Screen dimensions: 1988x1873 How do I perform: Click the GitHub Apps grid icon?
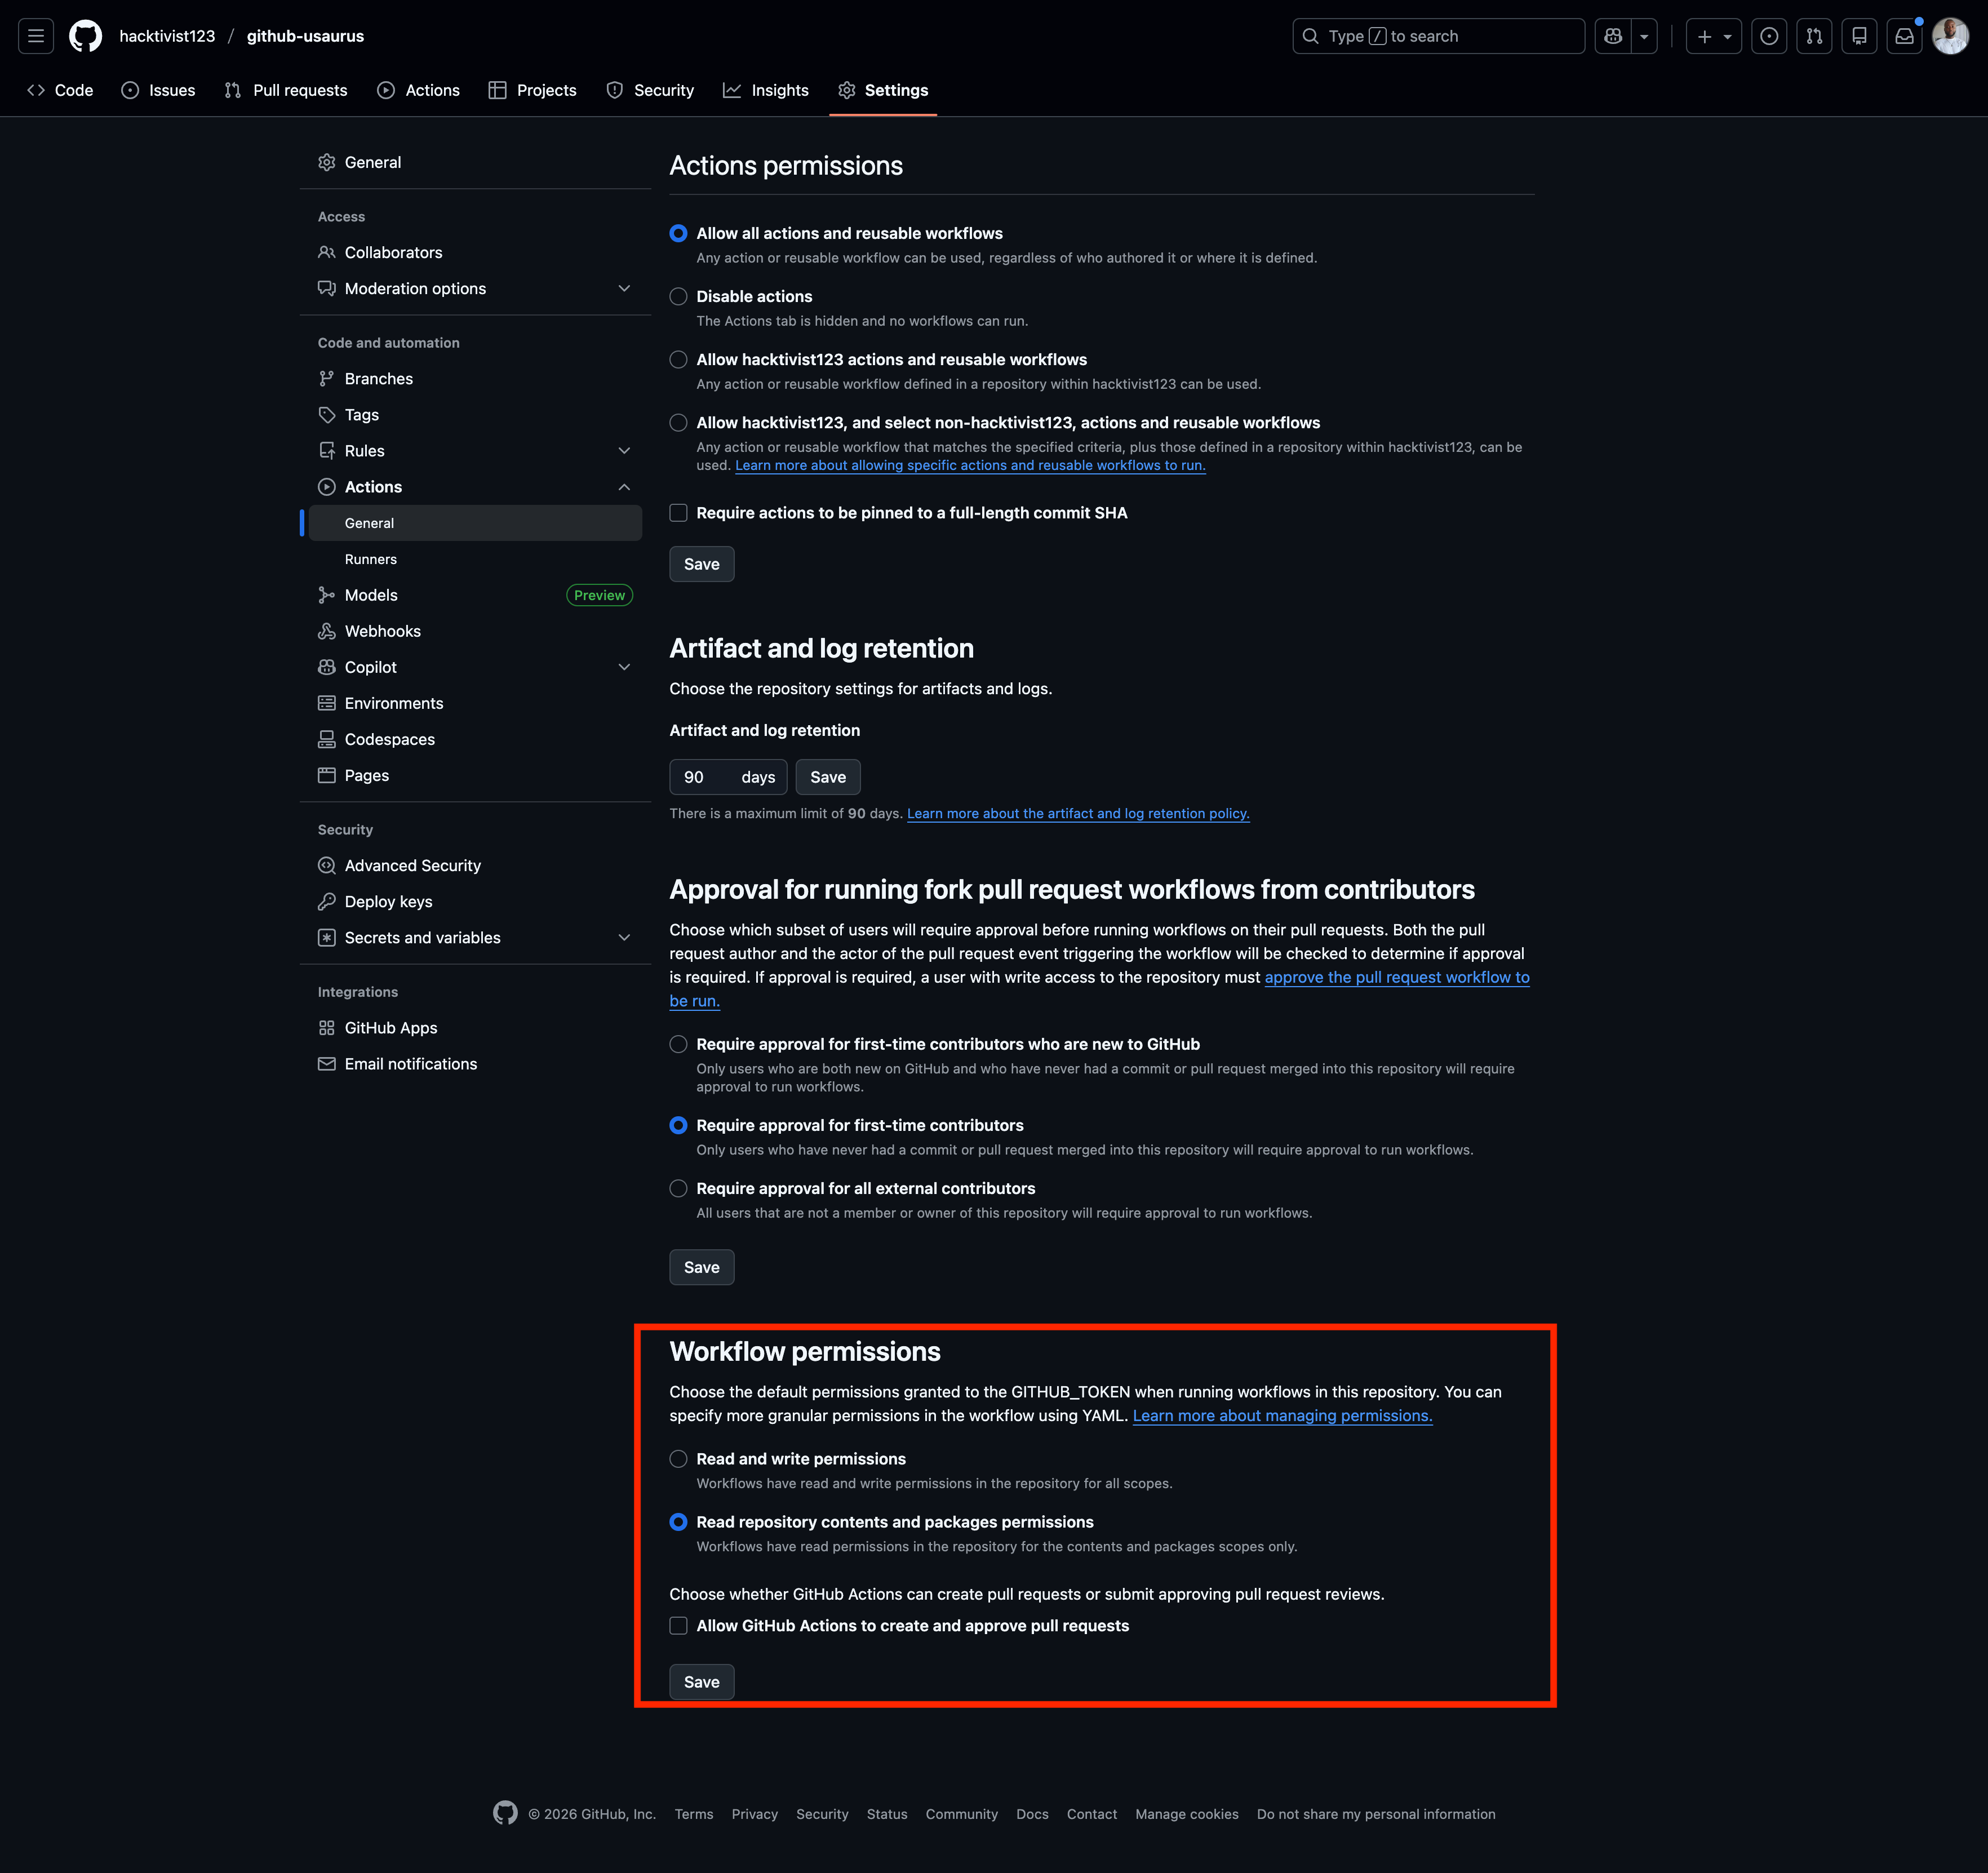(x=326, y=1028)
